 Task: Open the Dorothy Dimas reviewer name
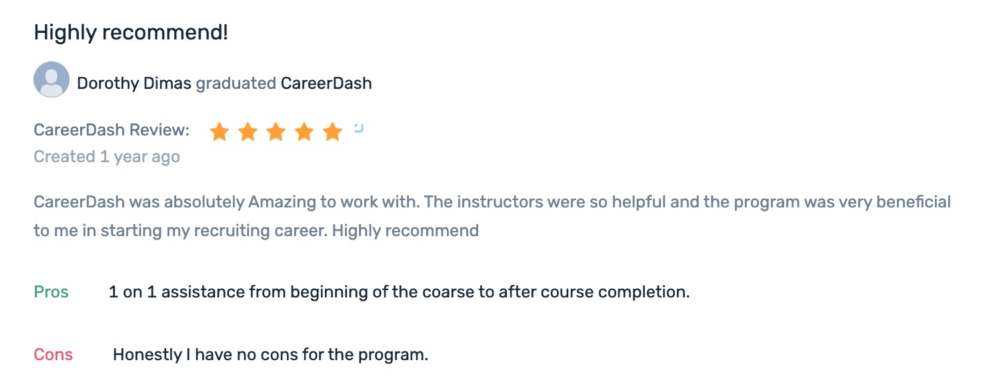pos(134,83)
